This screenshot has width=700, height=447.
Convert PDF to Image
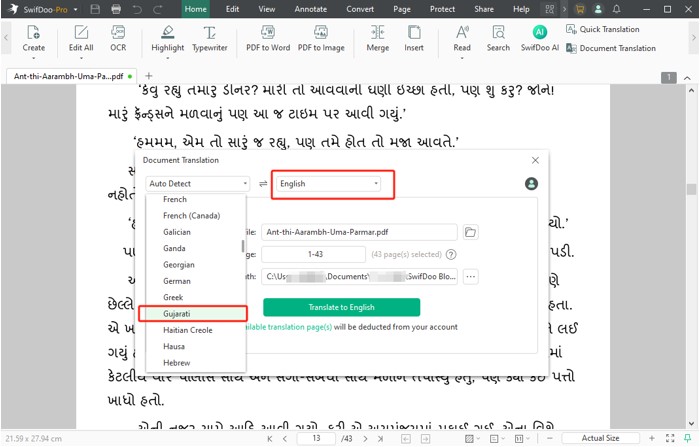321,39
